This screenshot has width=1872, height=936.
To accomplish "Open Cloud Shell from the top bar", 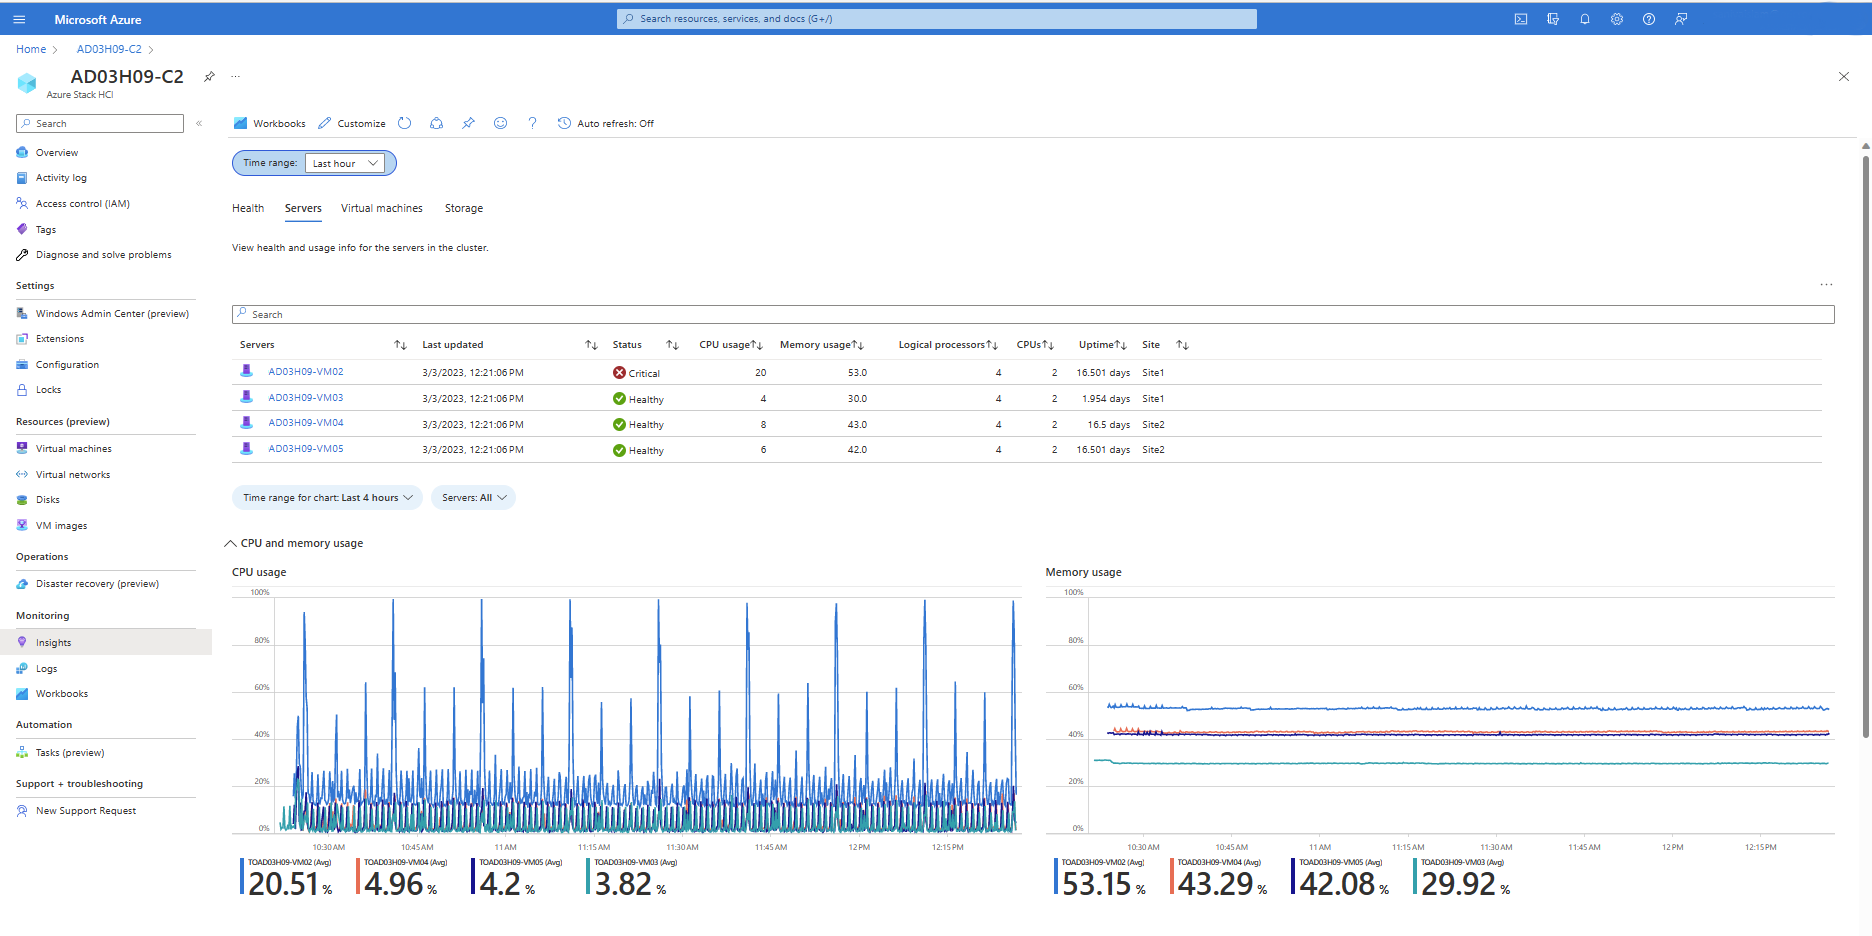I will (x=1520, y=19).
